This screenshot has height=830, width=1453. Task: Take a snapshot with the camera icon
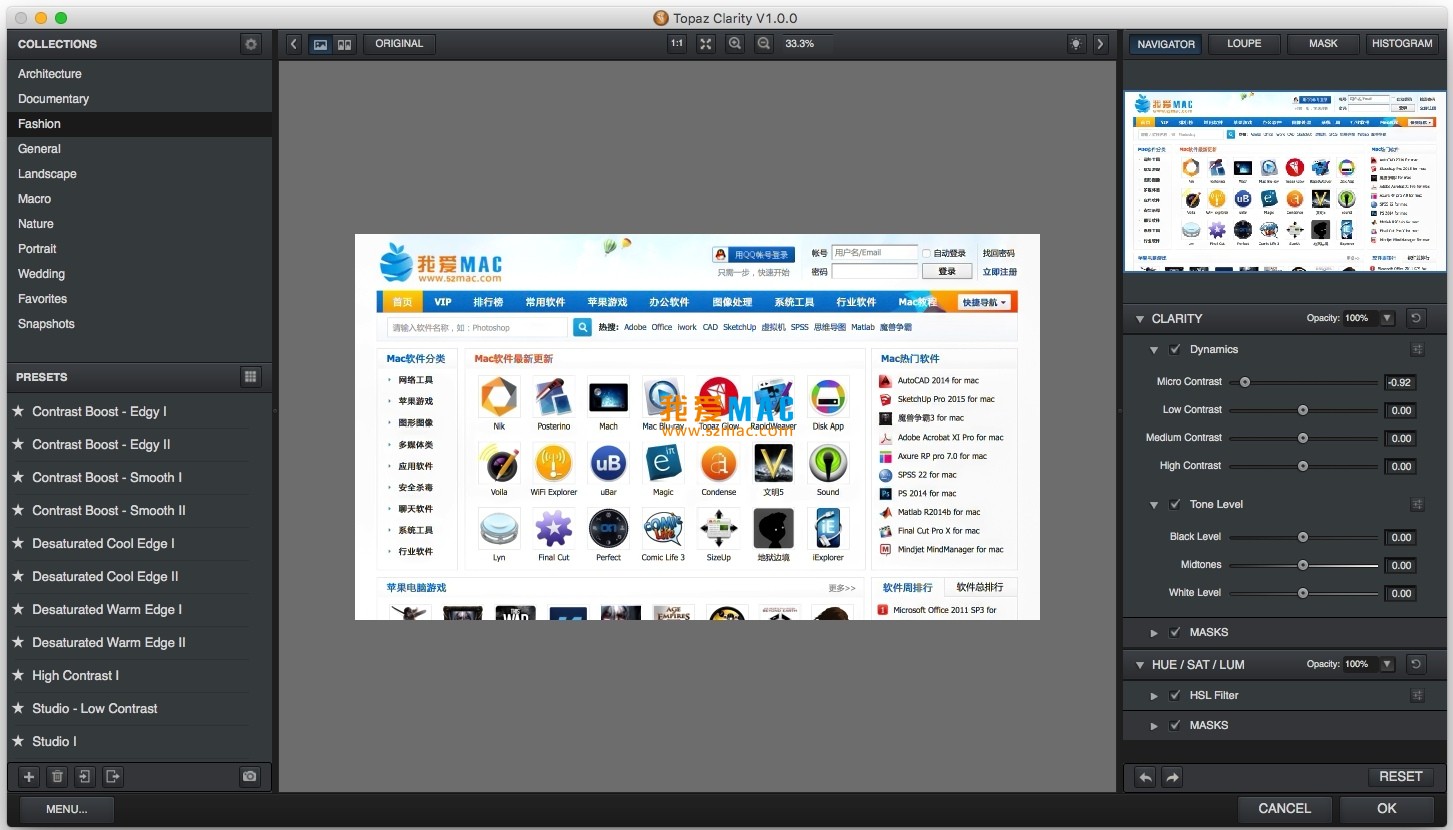click(250, 777)
